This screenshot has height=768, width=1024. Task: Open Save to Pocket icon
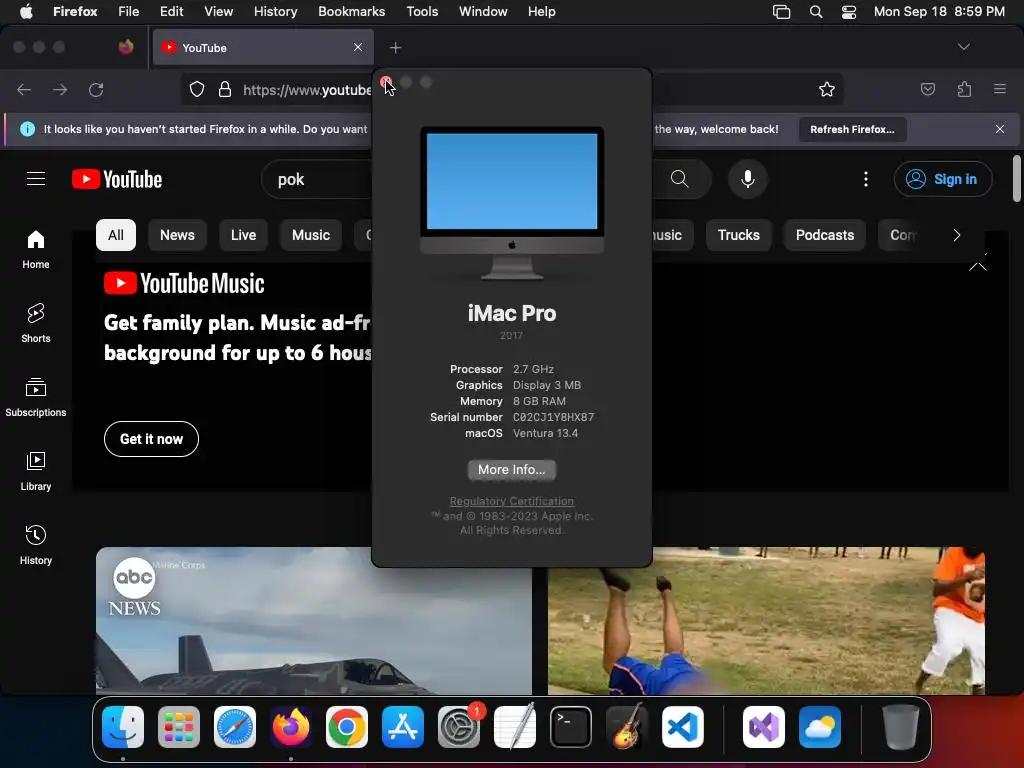[928, 89]
